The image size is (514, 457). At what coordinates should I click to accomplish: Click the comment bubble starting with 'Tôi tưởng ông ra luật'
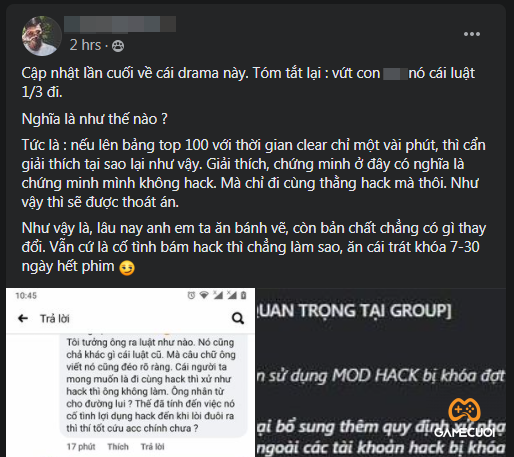point(153,385)
